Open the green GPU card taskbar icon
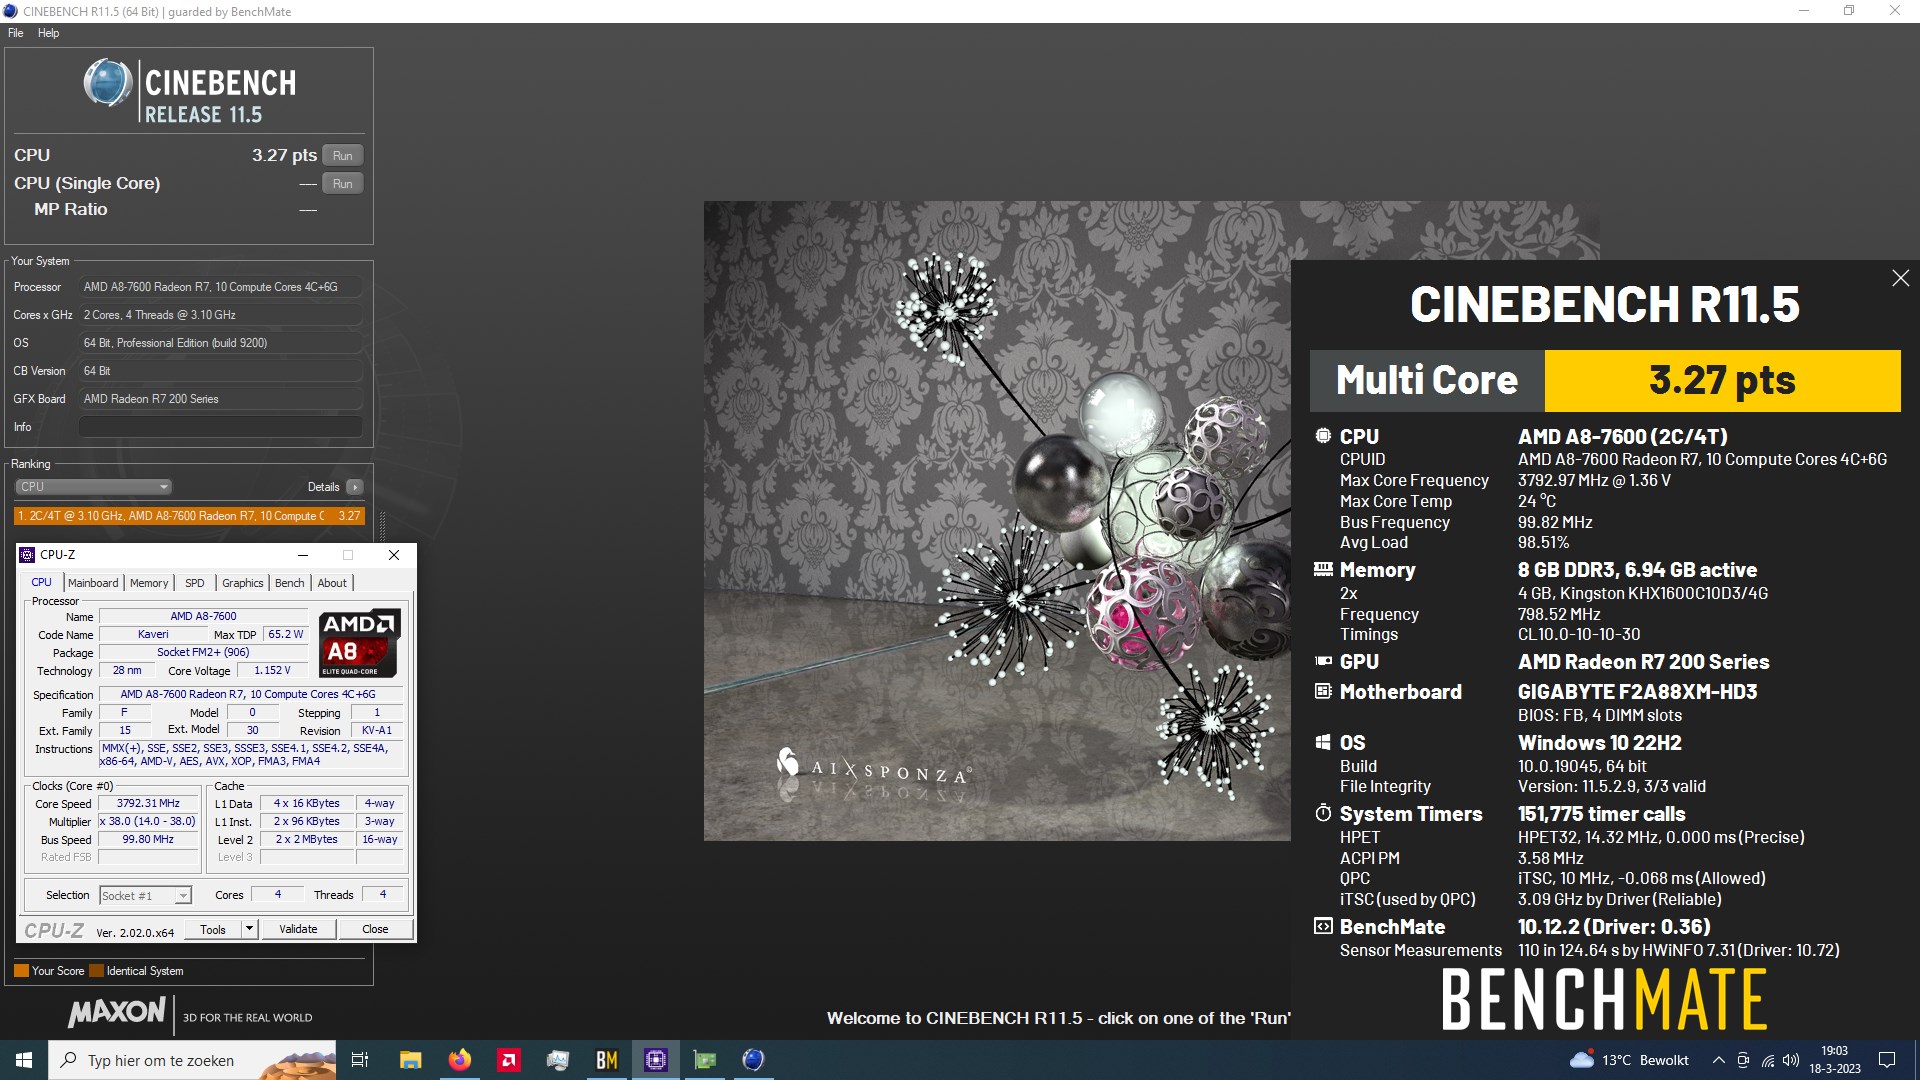1920x1080 pixels. pyautogui.click(x=705, y=1060)
